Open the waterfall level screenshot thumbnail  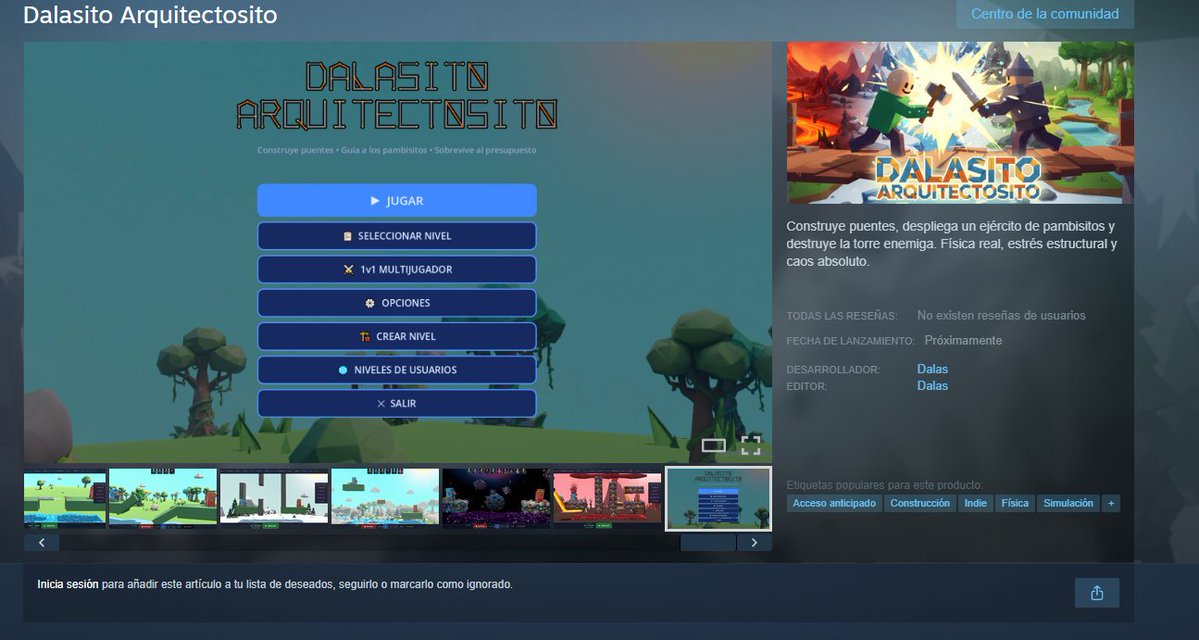[x=385, y=499]
